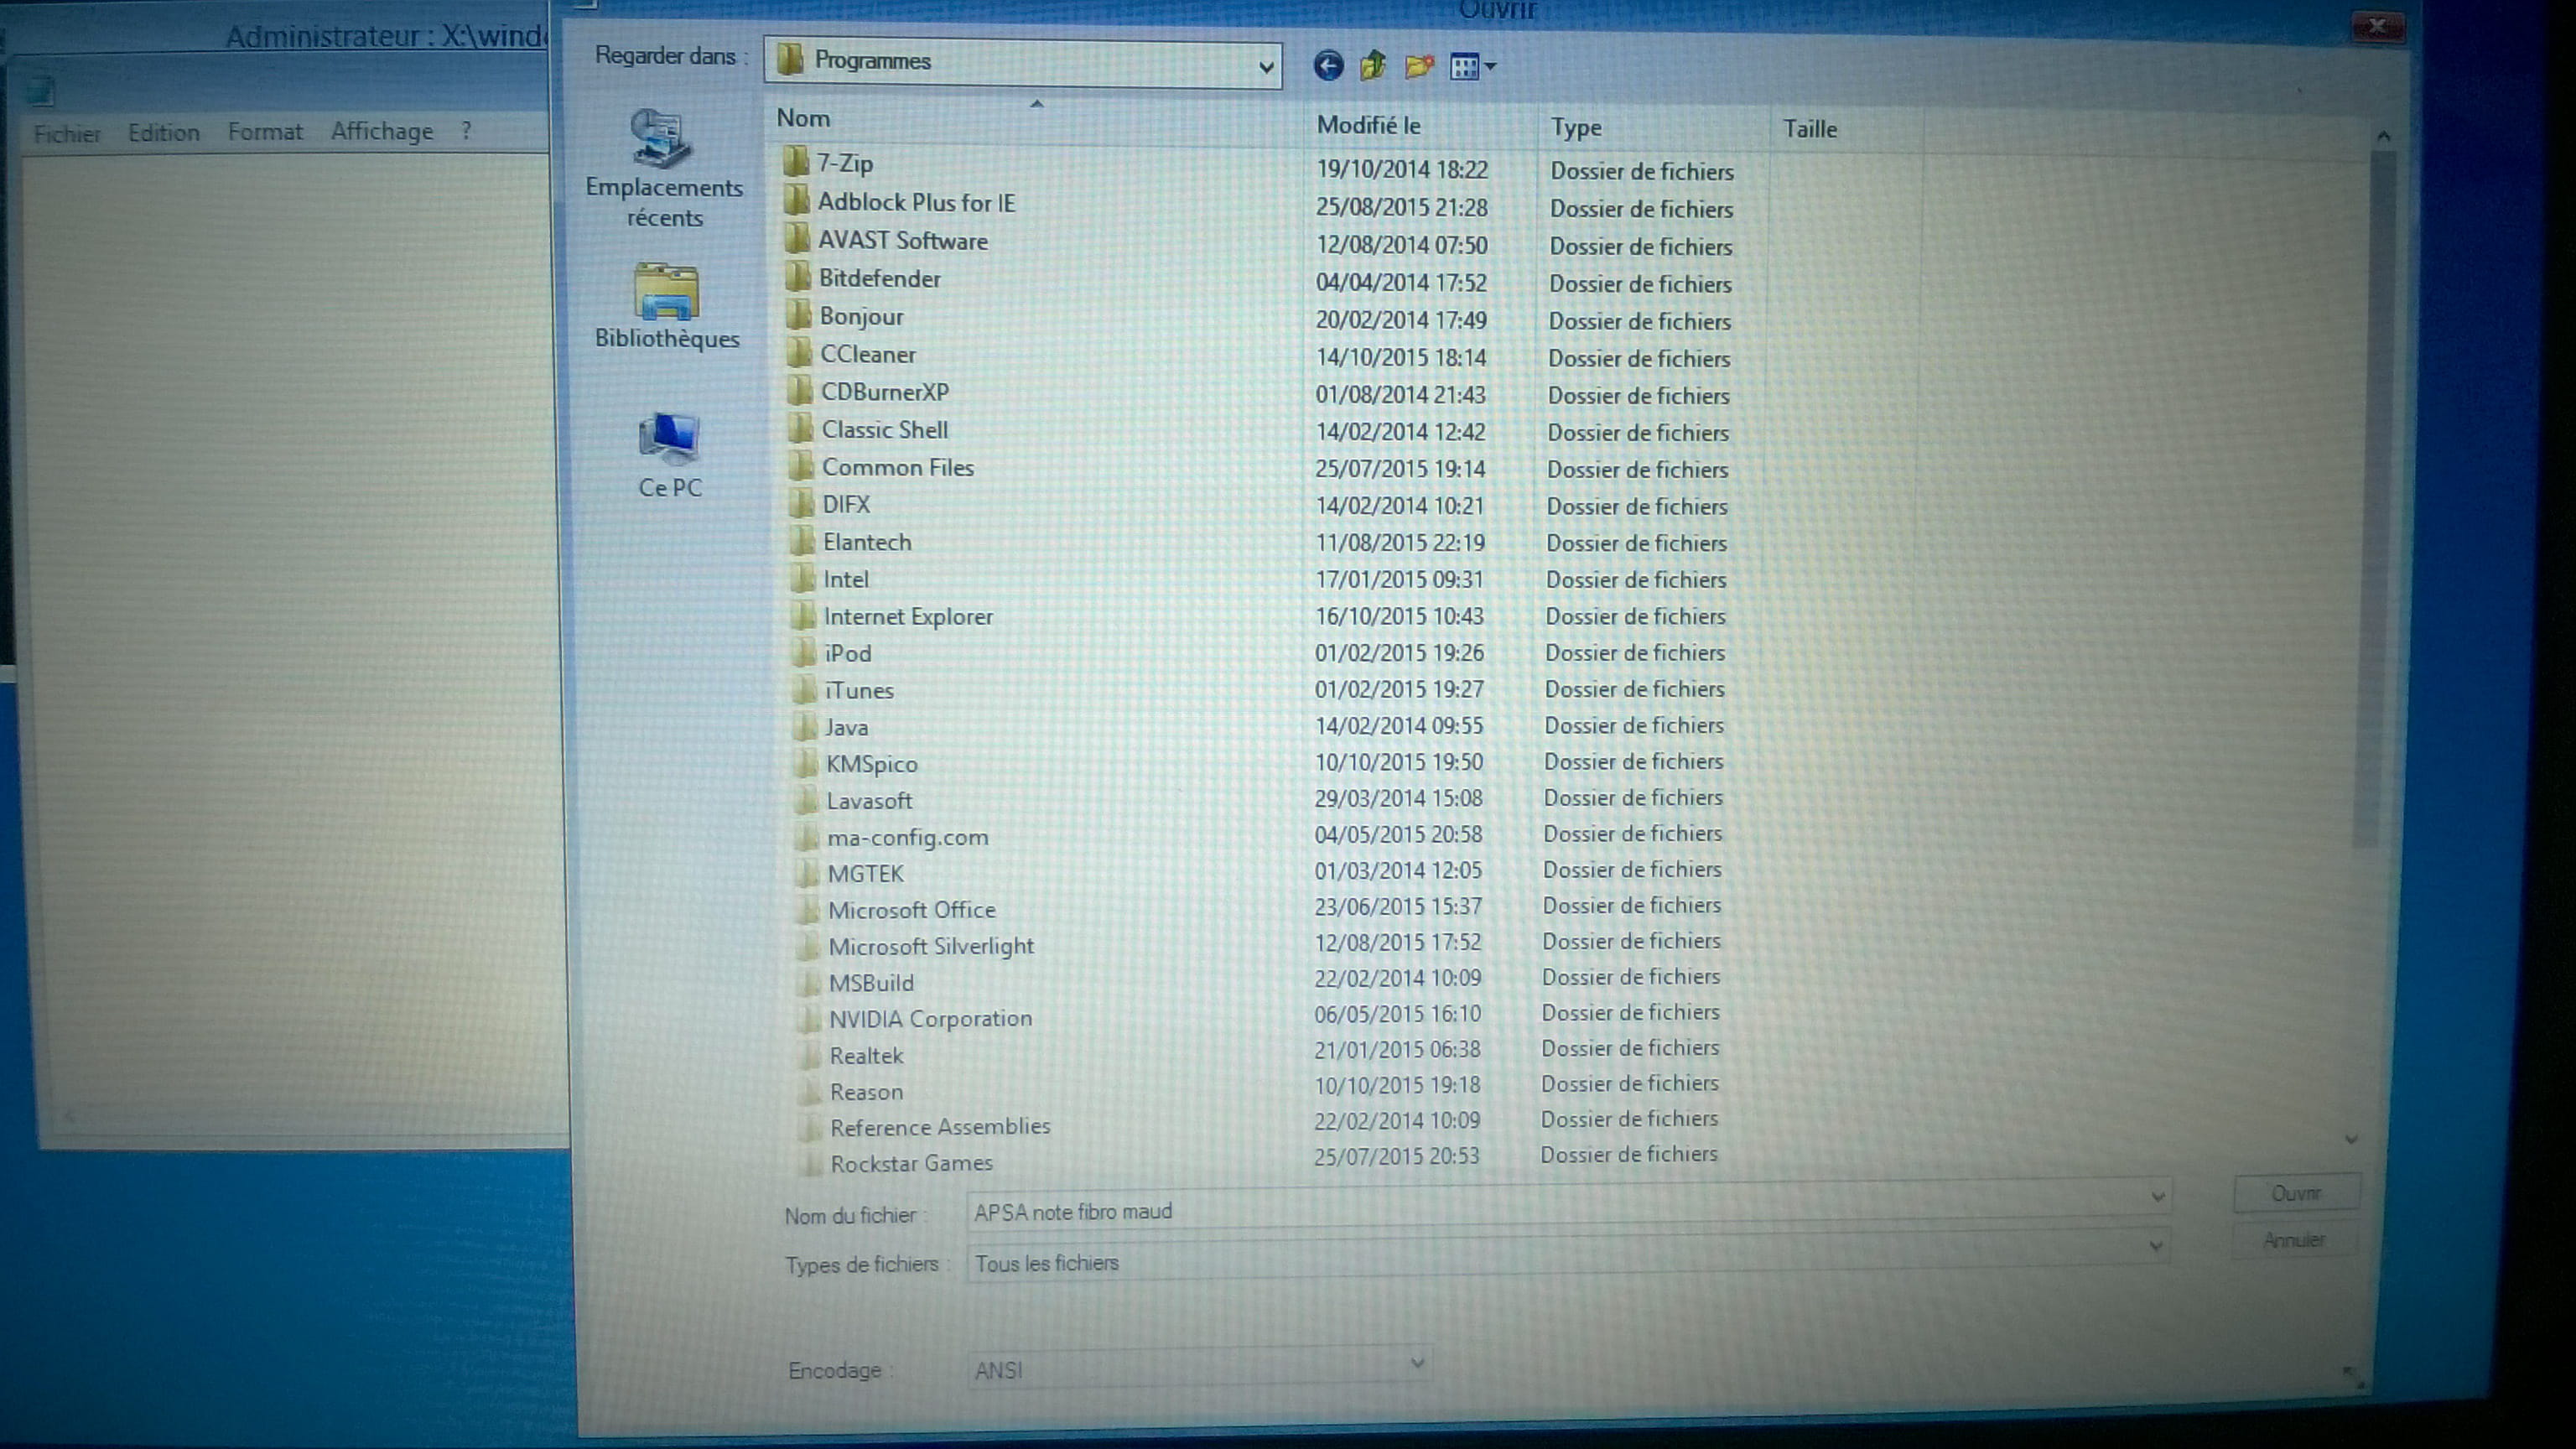Click the Ouvrir button
Viewport: 2576px width, 1449px height.
pyautogui.click(x=2296, y=1193)
